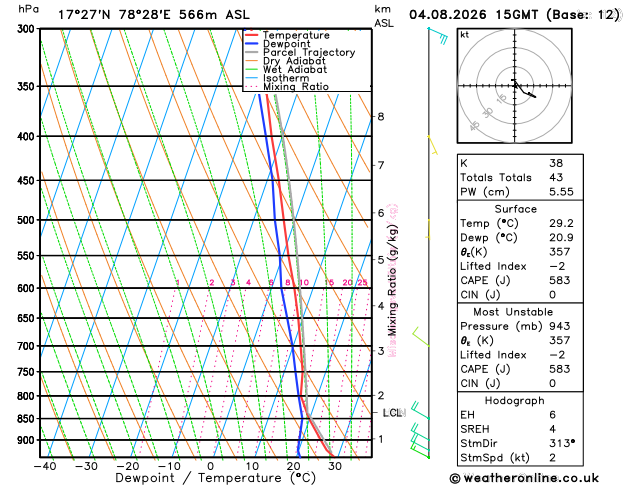Image resolution: width=629 pixels, height=486 pixels.
Task: Click the Dewpoint / Temperature axis title
Action: (x=215, y=478)
